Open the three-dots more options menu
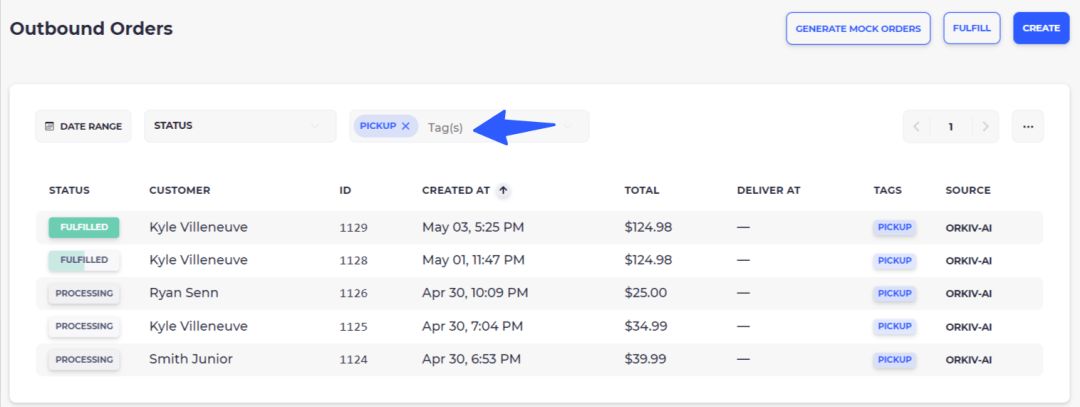Screen dimensions: 1080x407 click(1028, 127)
